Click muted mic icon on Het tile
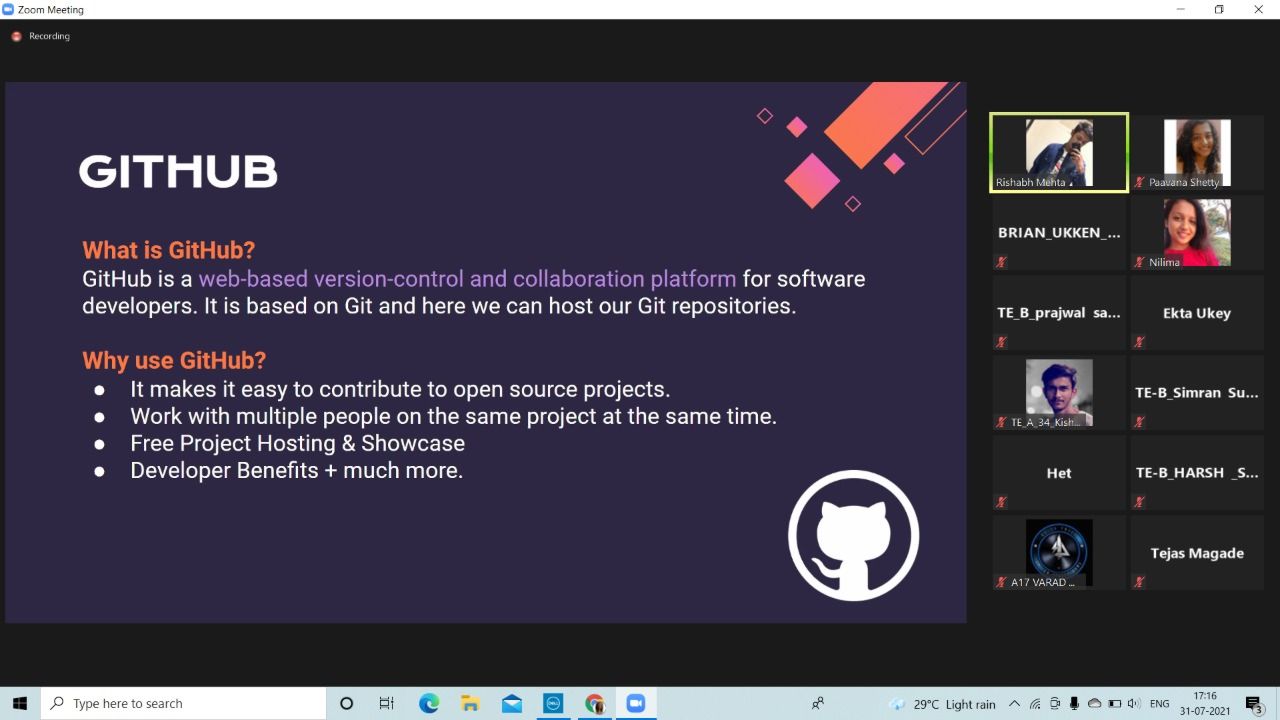This screenshot has height=720, width=1280. tap(1001, 502)
